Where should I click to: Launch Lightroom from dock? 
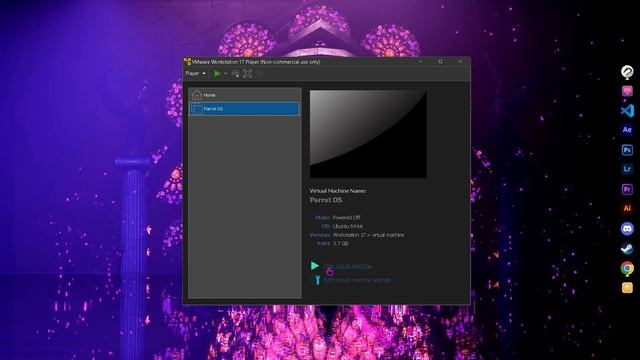tap(627, 169)
